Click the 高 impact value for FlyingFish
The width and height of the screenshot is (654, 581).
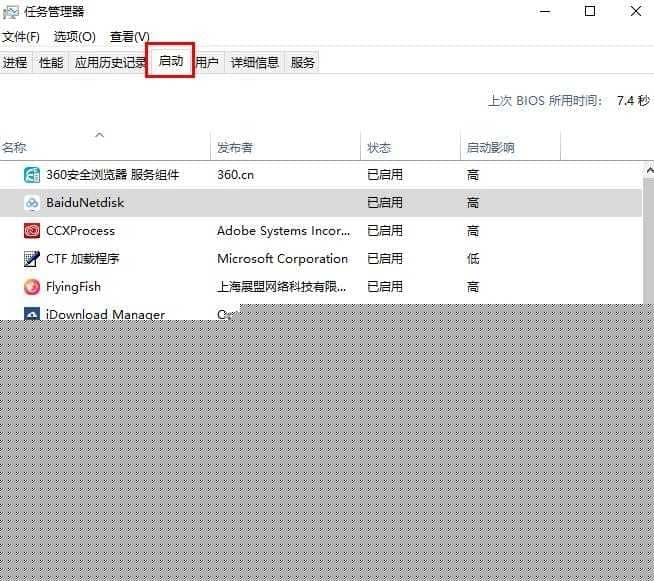[473, 287]
